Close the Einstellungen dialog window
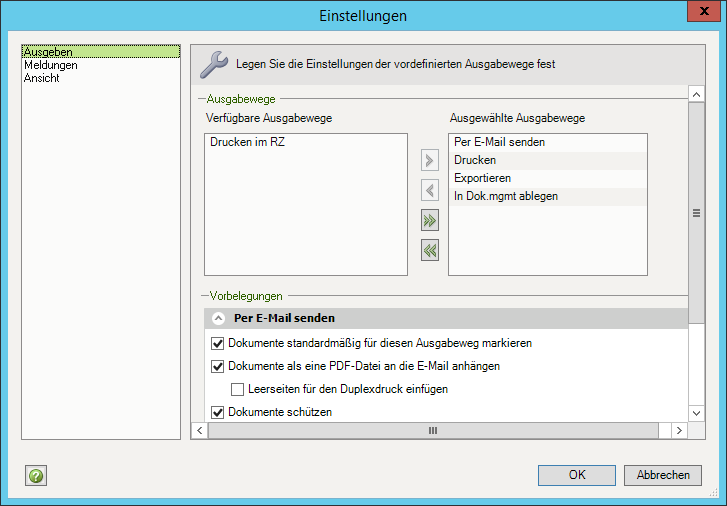The width and height of the screenshot is (727, 506). click(701, 14)
